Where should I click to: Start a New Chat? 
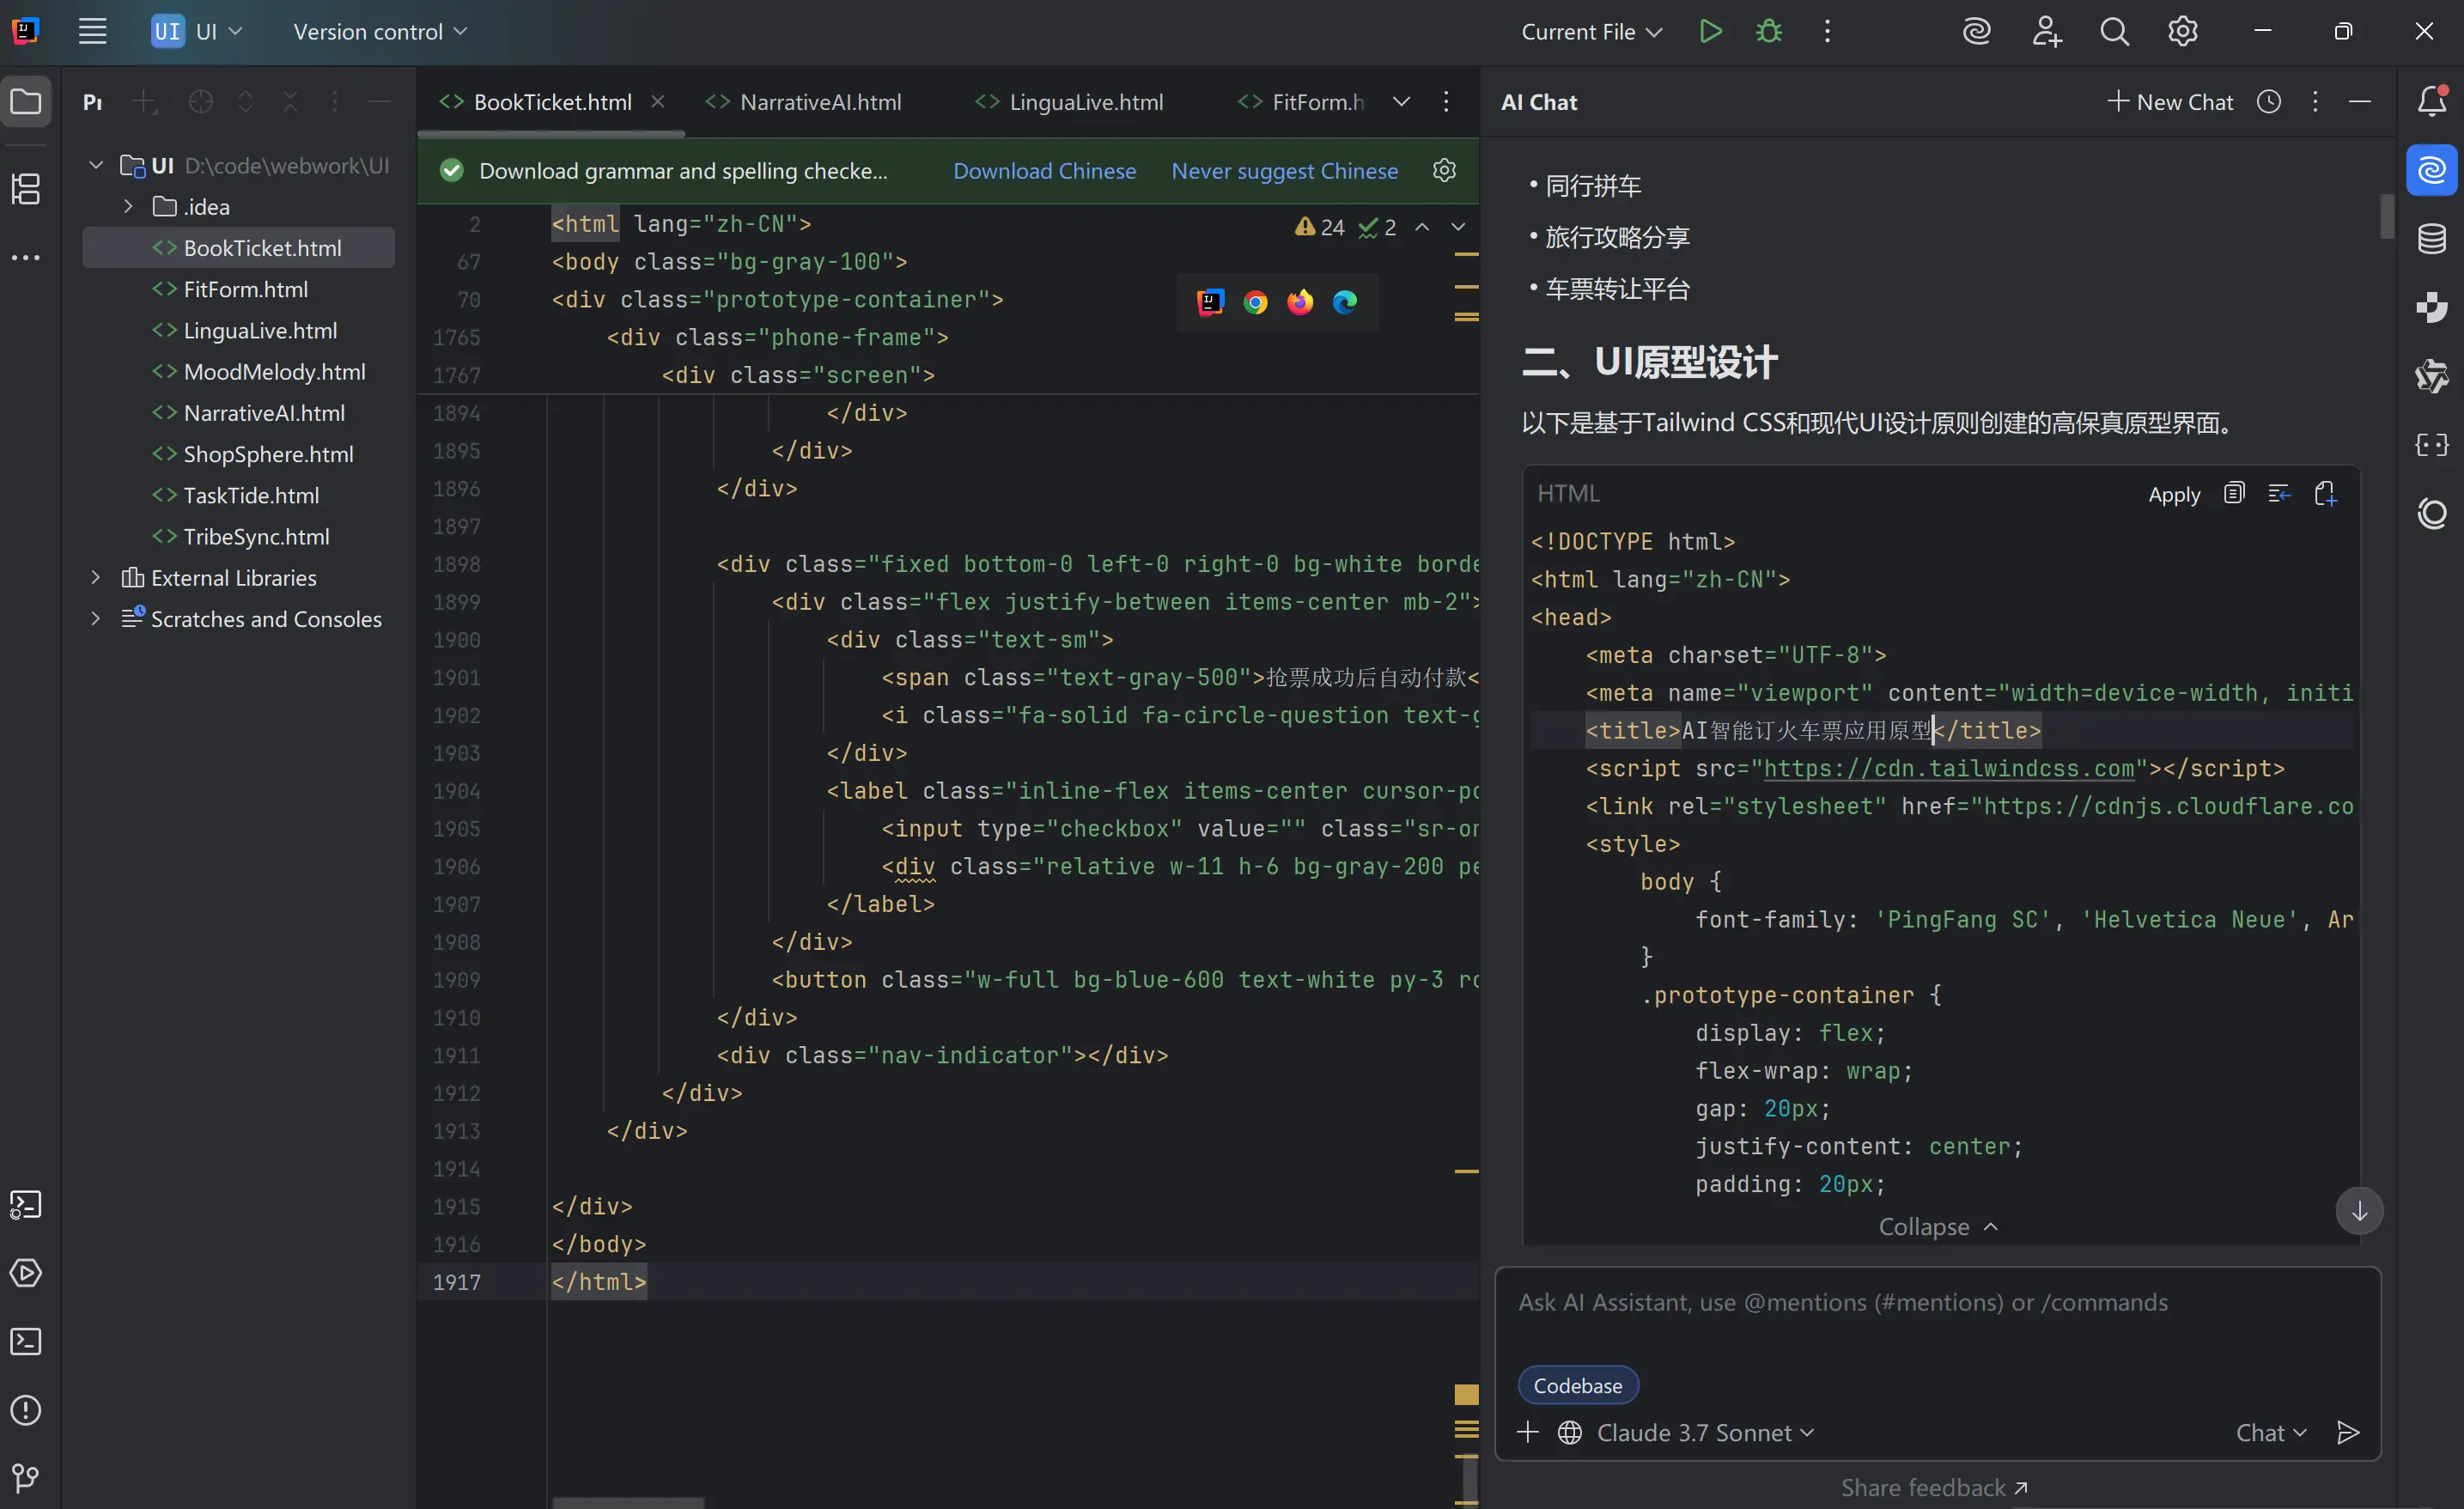(2171, 101)
